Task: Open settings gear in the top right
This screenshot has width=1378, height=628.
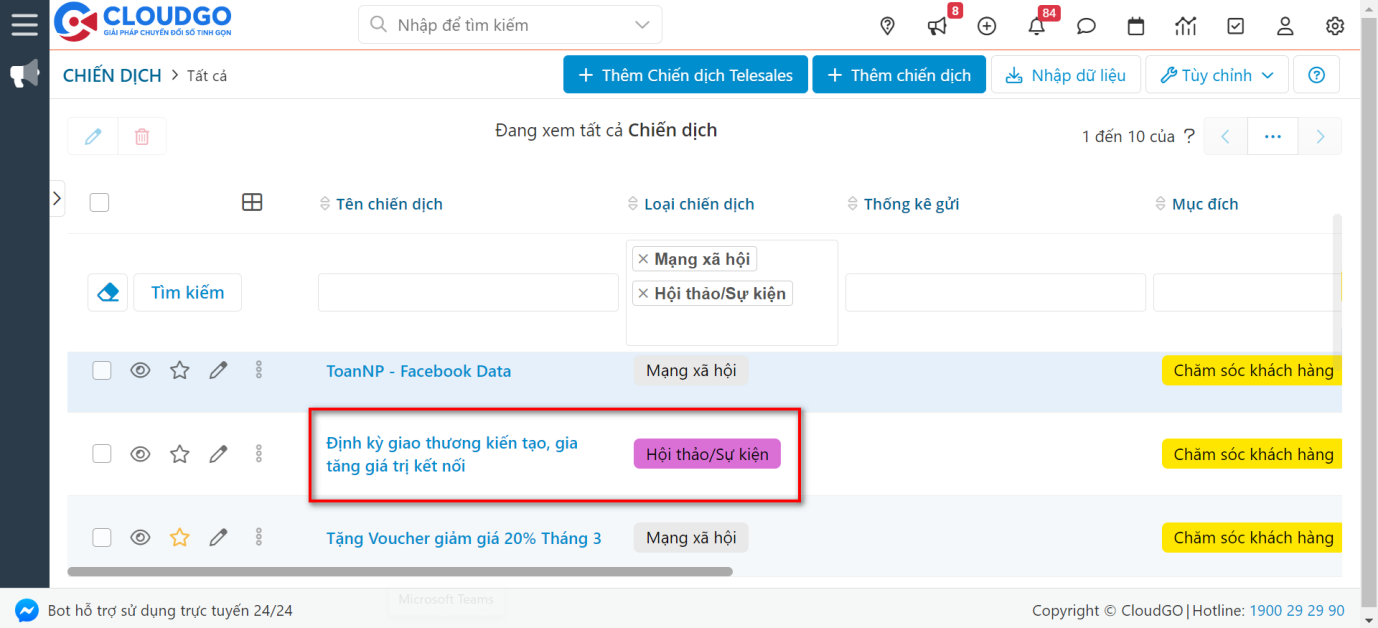Action: click(1335, 26)
